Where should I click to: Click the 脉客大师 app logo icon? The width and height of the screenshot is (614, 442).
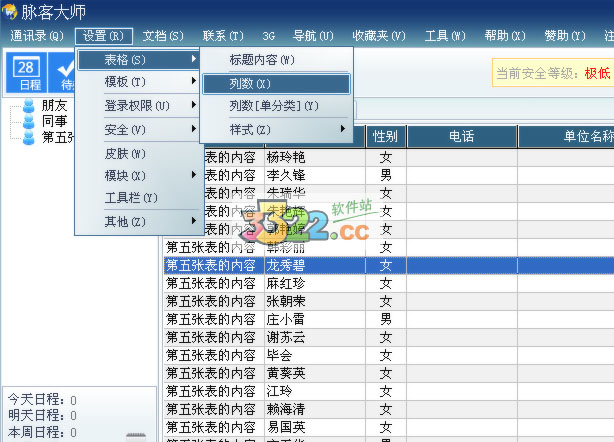pyautogui.click(x=9, y=11)
